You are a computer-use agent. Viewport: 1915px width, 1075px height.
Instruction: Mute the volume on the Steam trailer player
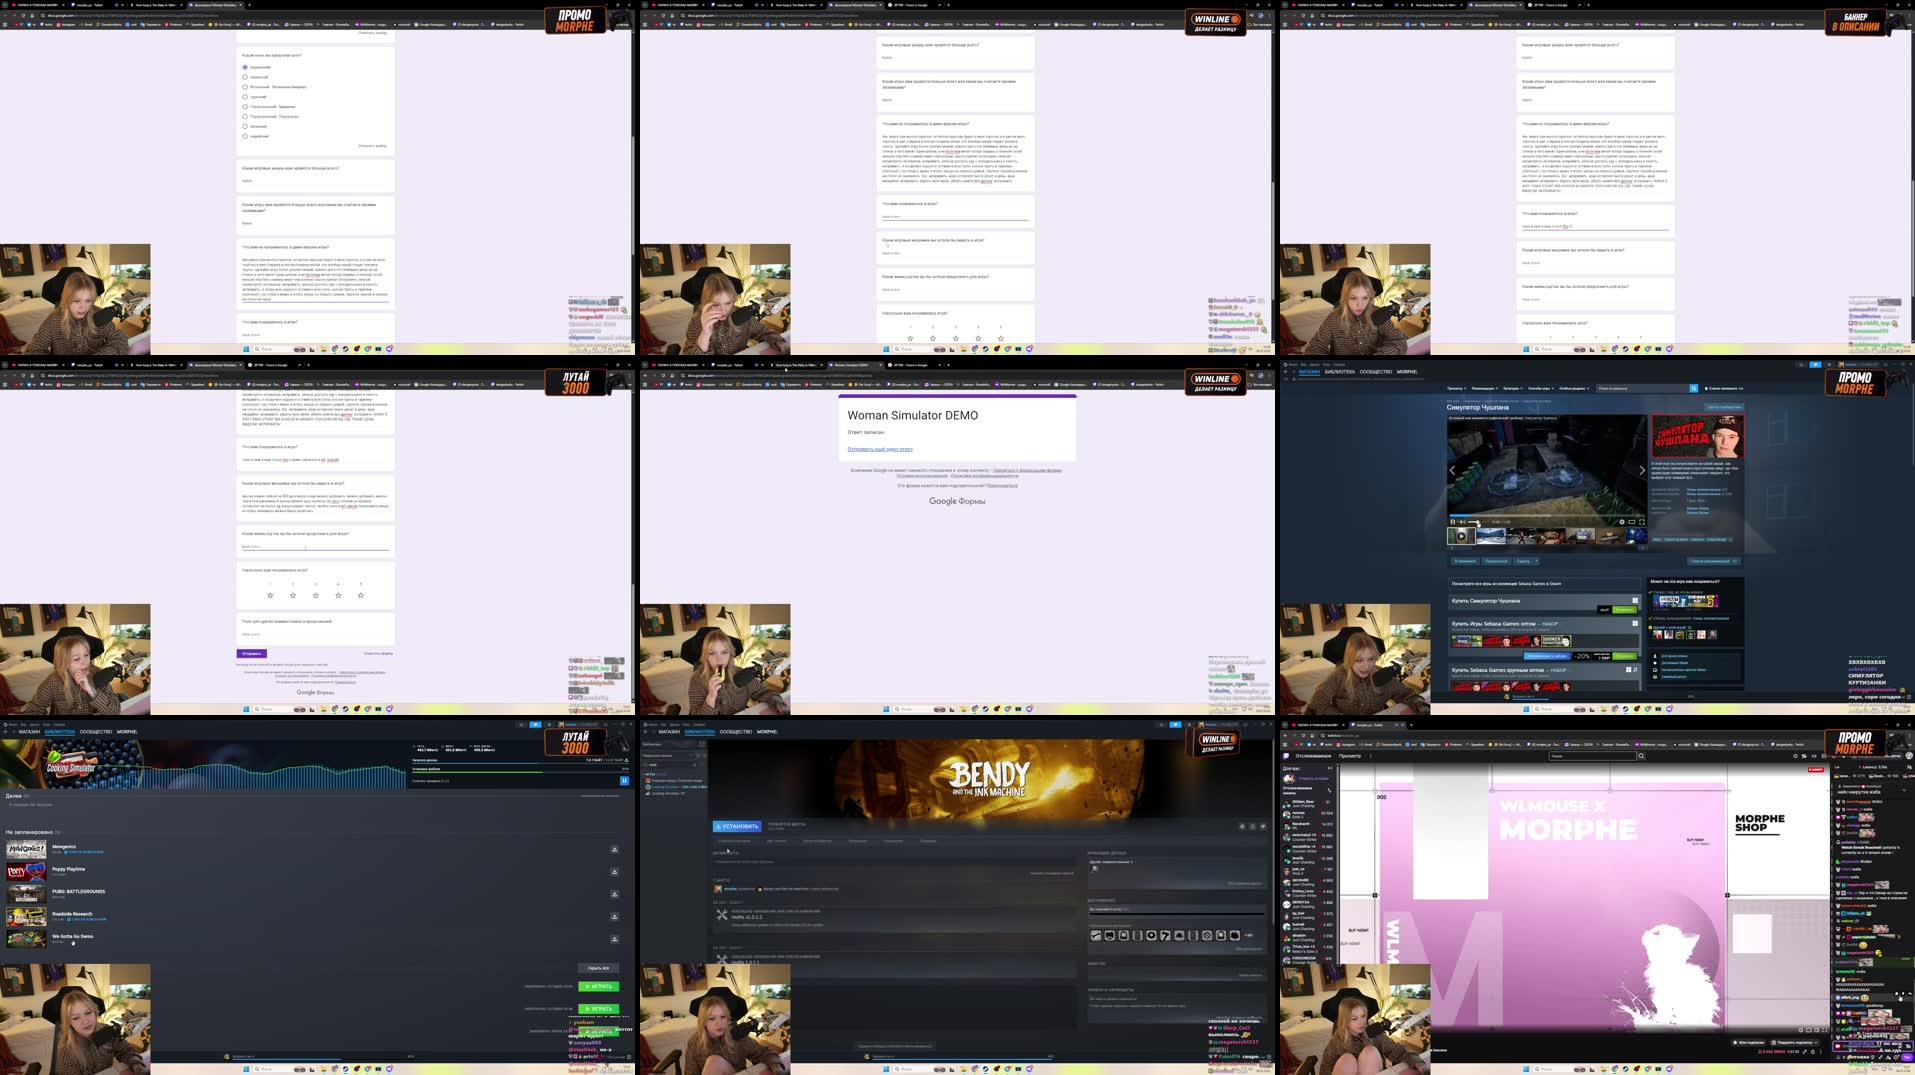coord(1461,522)
